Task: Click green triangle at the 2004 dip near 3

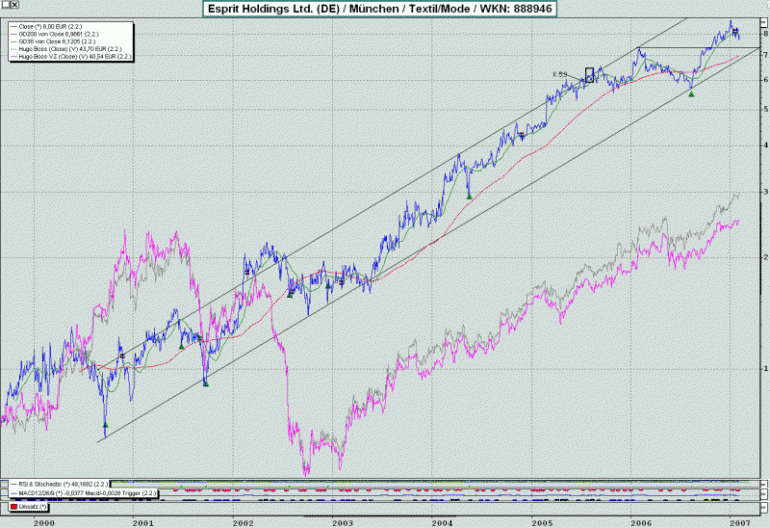Action: [469, 197]
